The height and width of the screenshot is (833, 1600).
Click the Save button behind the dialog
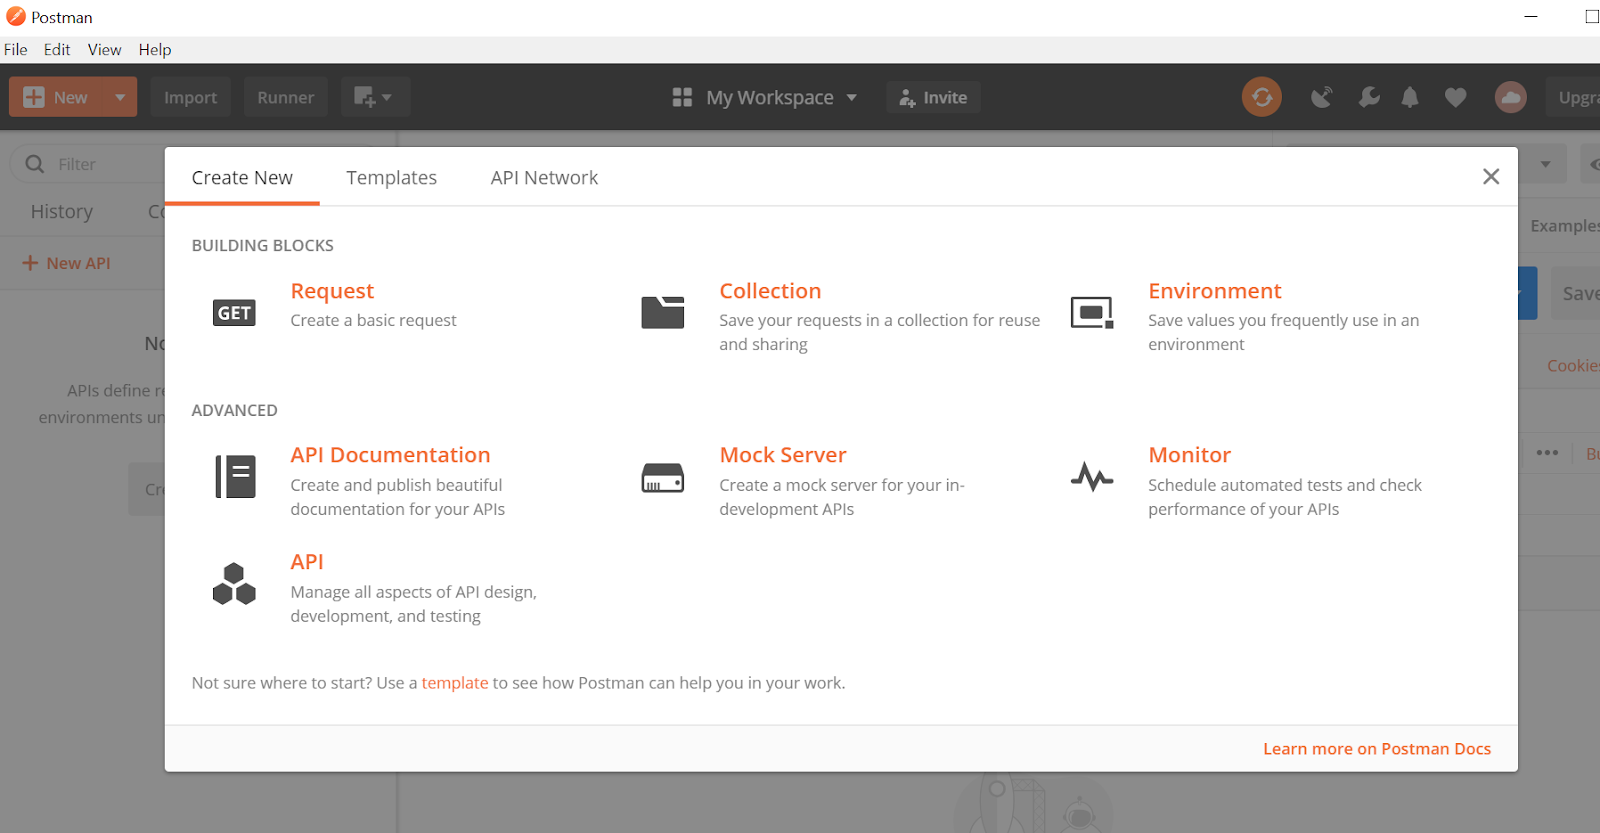tap(1575, 293)
